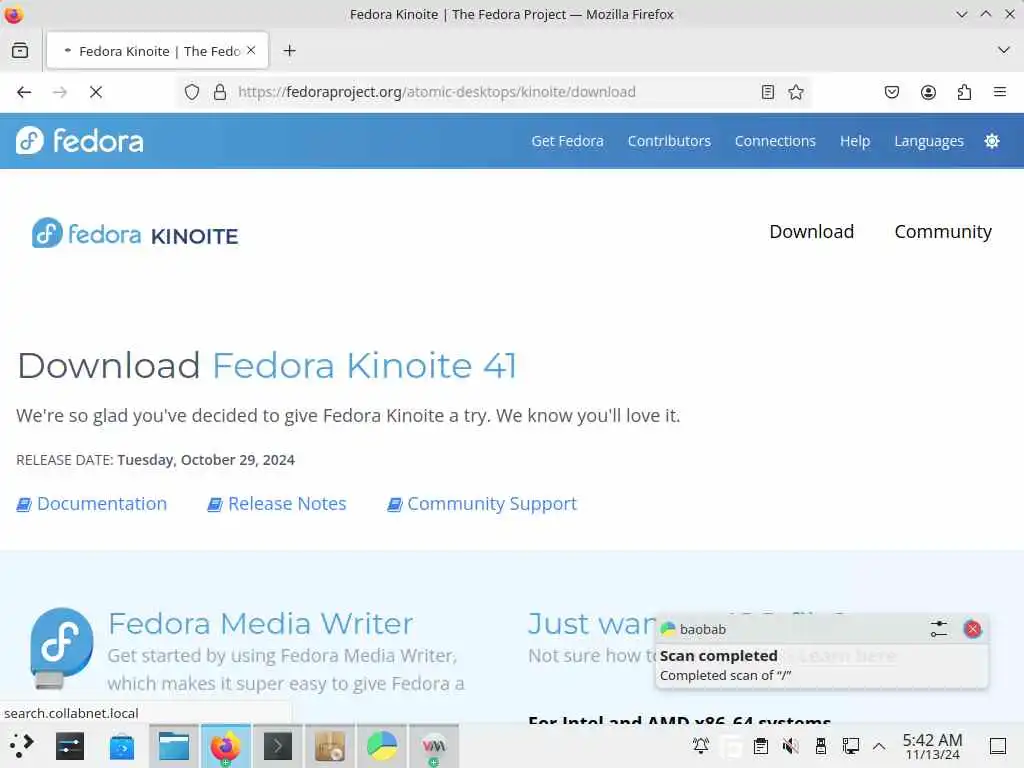Open a new tab with the plus button
Image resolution: width=1024 pixels, height=768 pixels.
click(289, 50)
